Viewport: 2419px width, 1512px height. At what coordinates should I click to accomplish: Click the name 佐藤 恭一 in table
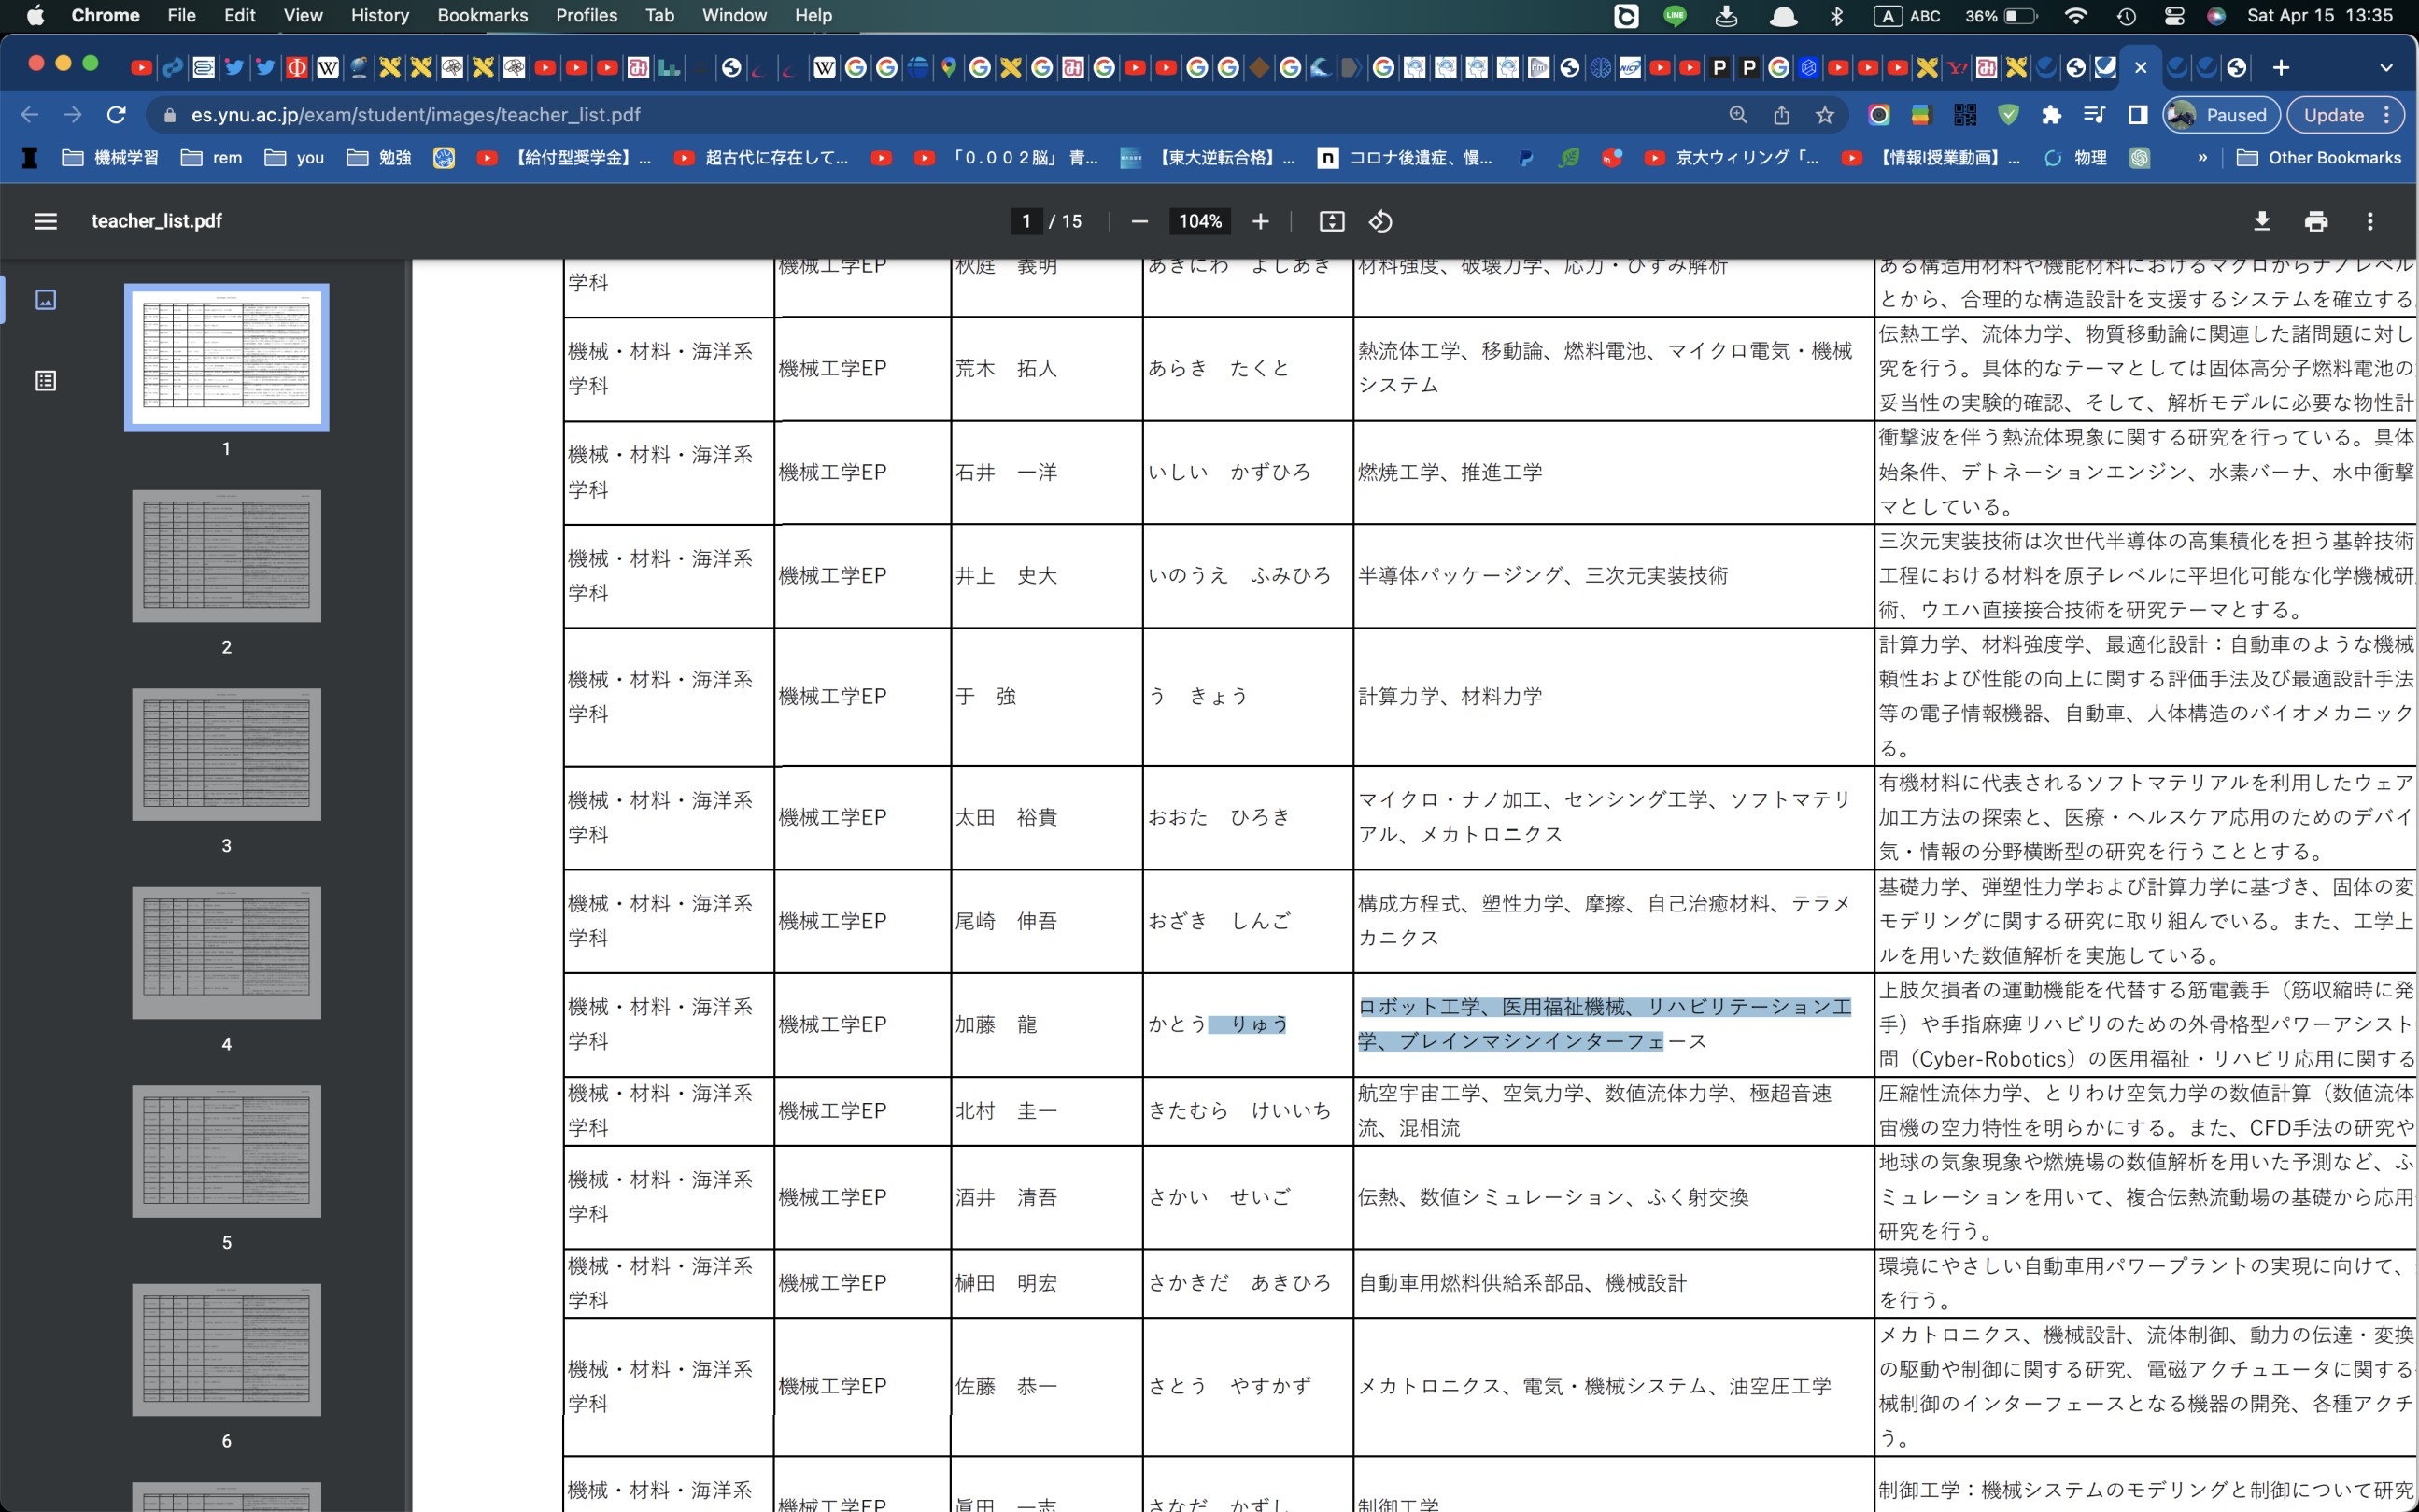click(1005, 1386)
